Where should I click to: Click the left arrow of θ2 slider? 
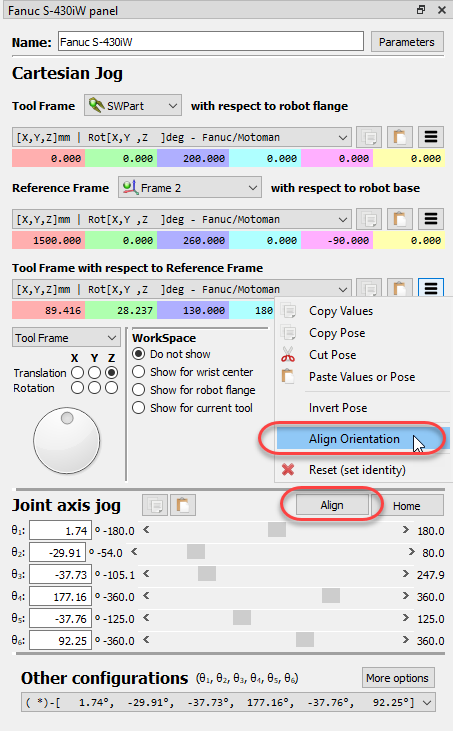(134, 552)
